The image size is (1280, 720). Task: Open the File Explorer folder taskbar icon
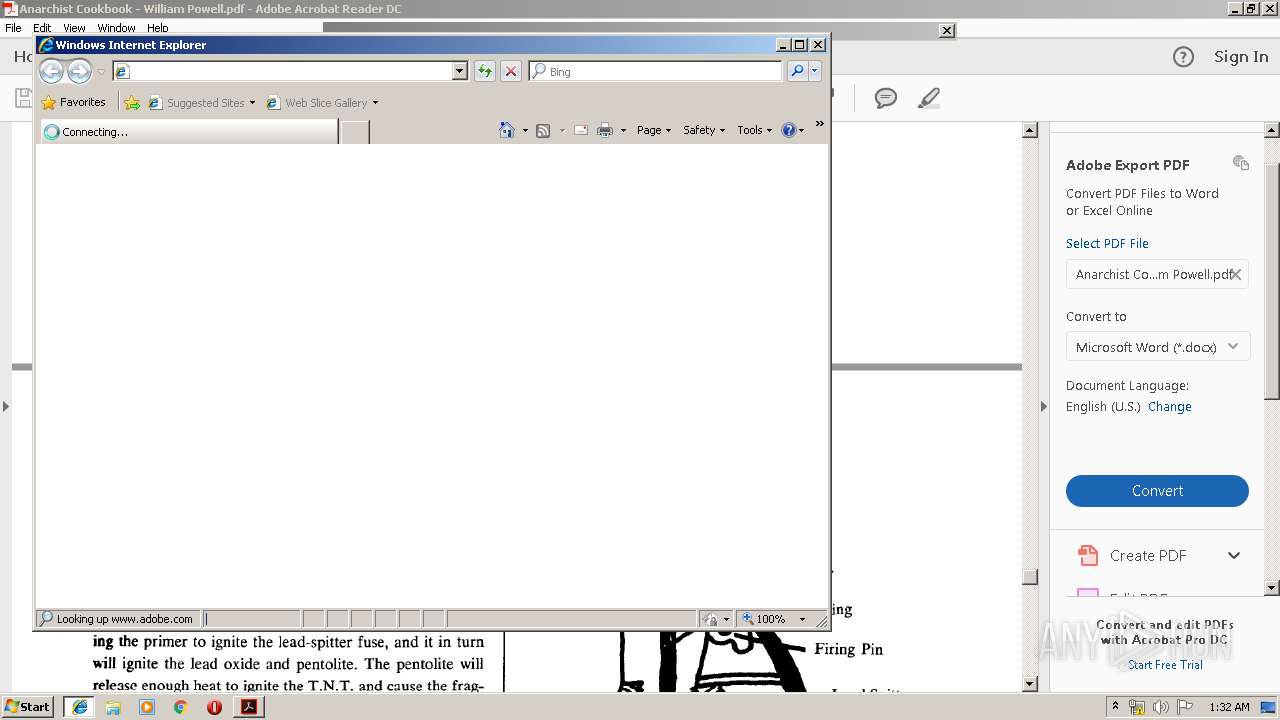pos(113,707)
